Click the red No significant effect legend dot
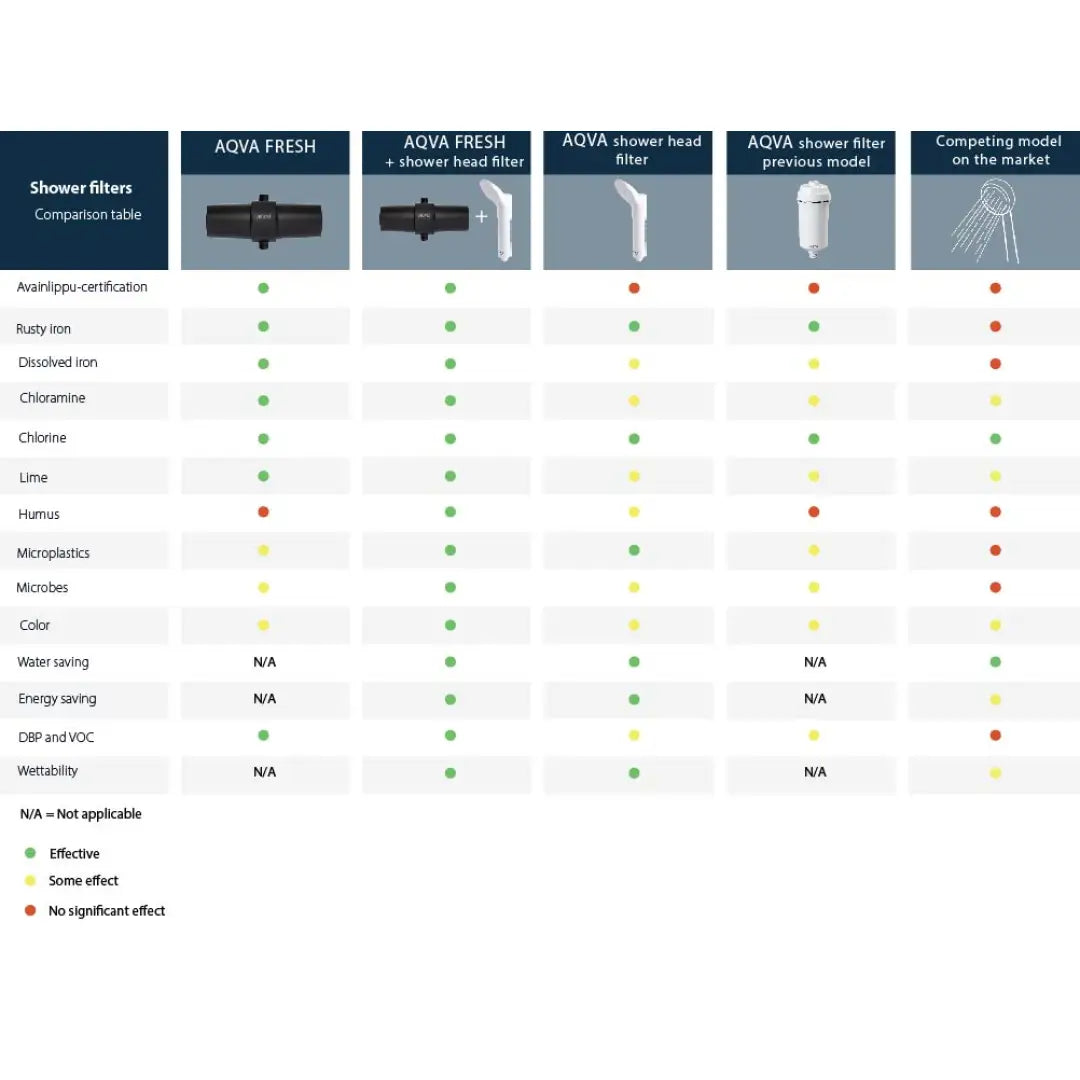Screen dimensions: 1080x1080 [x=30, y=910]
